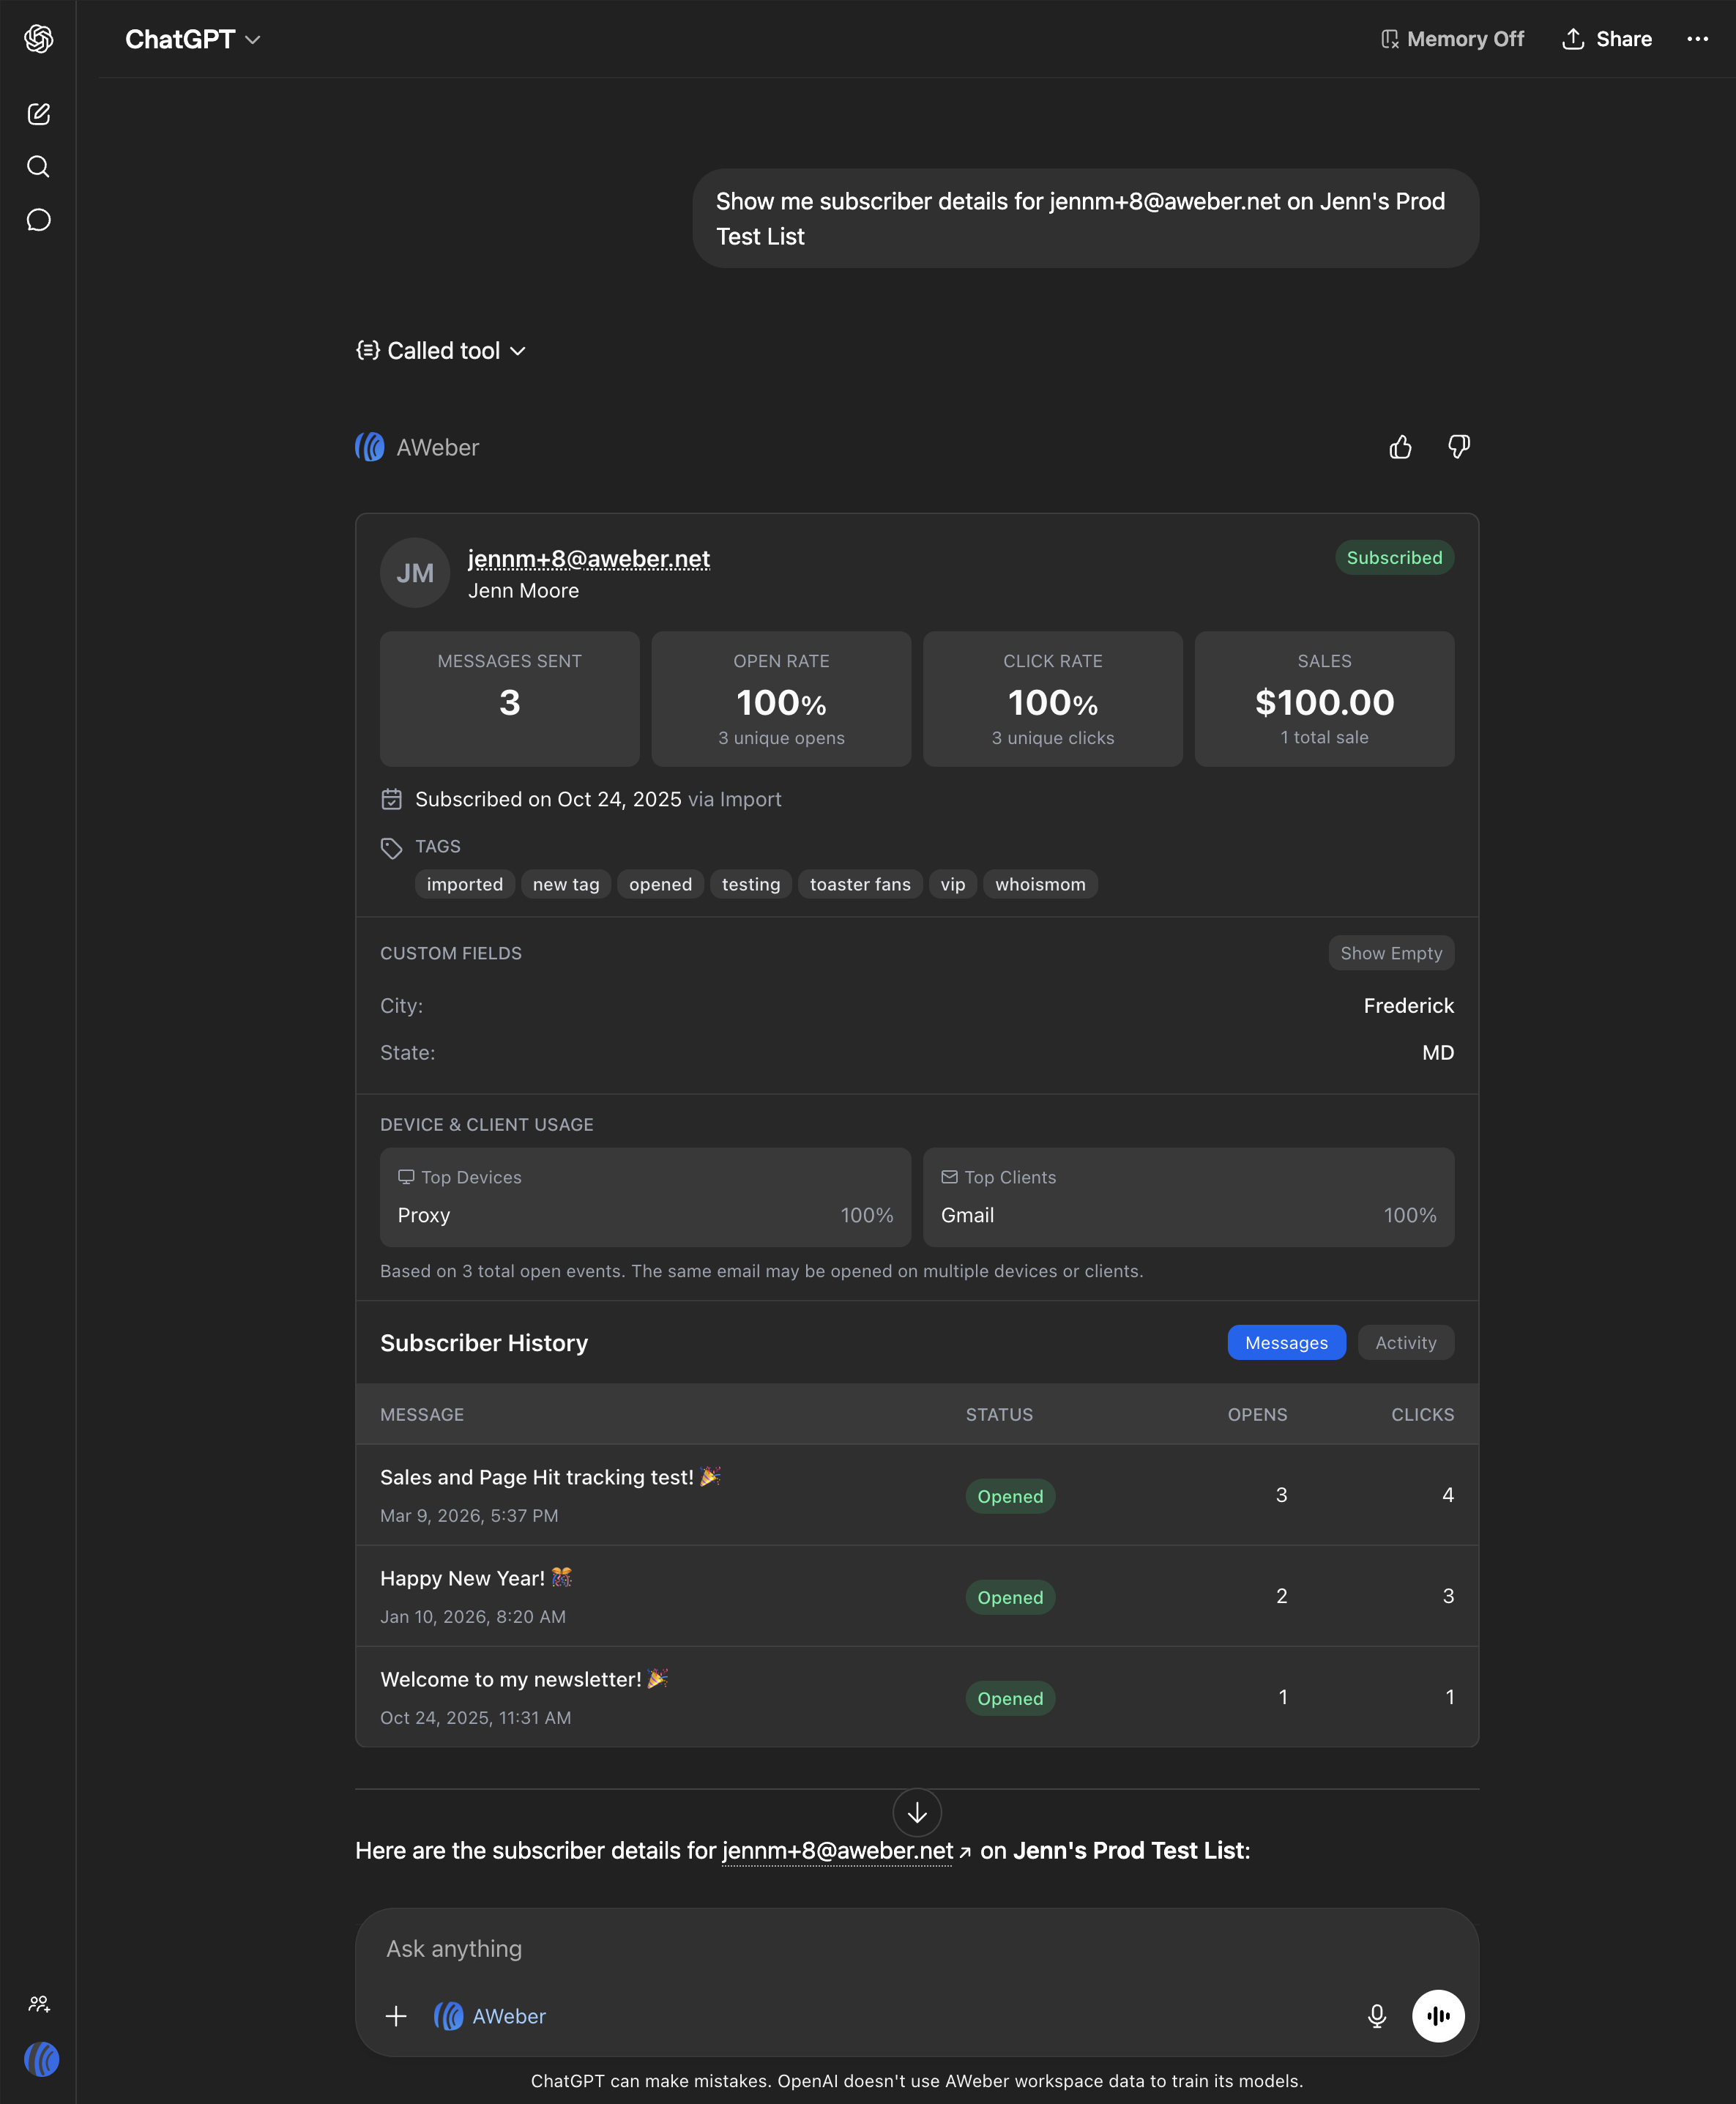Open jennm+8@aweber.net link in card header
Viewport: 1736px width, 2104px height.
[588, 559]
